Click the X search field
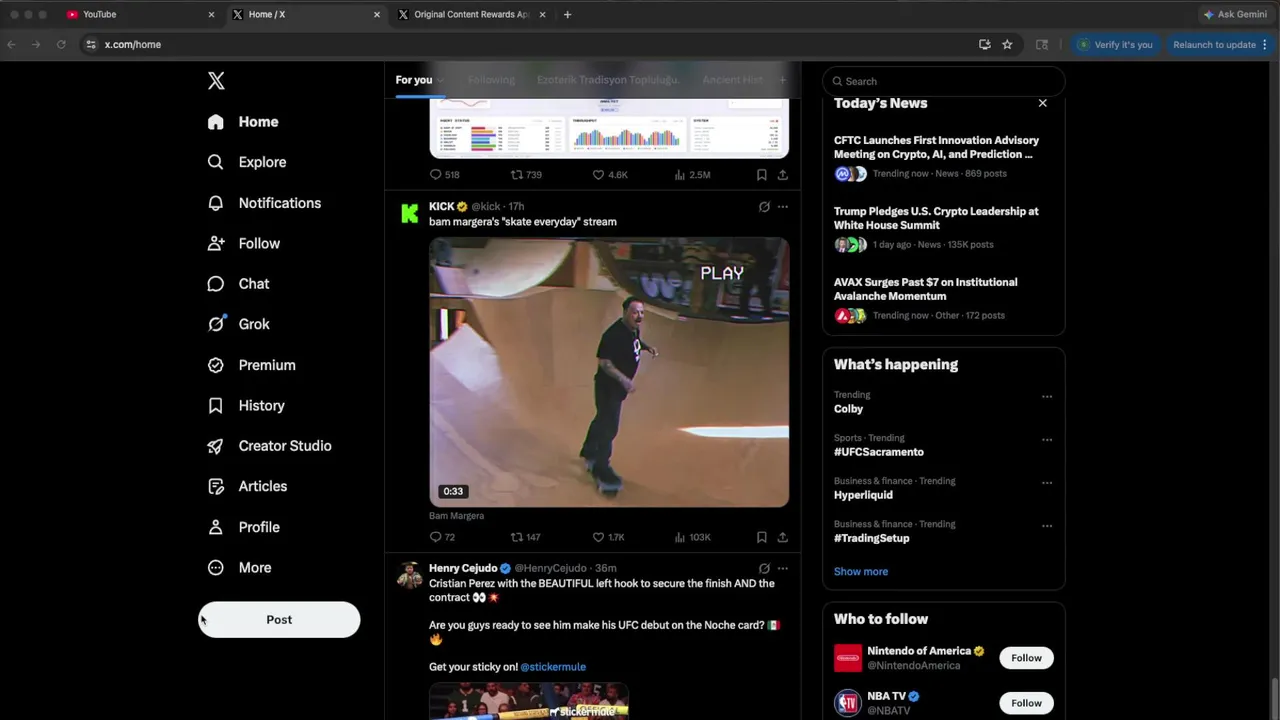 (943, 81)
